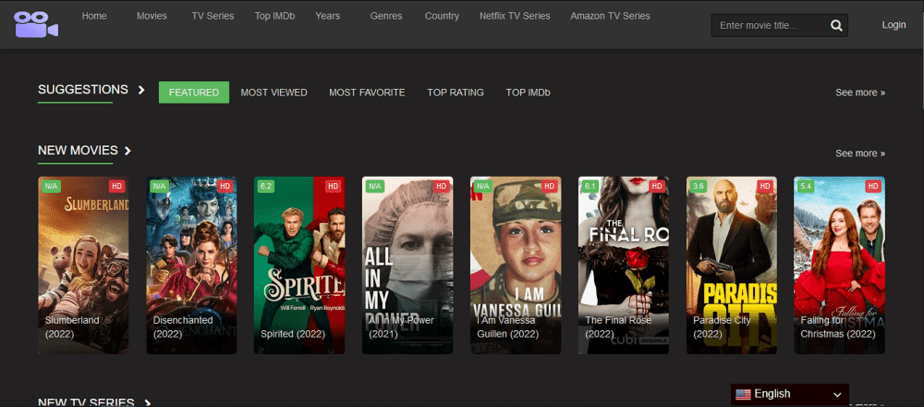924x407 pixels.
Task: Click the 6.2 rating badge on Spirited
Action: (x=266, y=186)
